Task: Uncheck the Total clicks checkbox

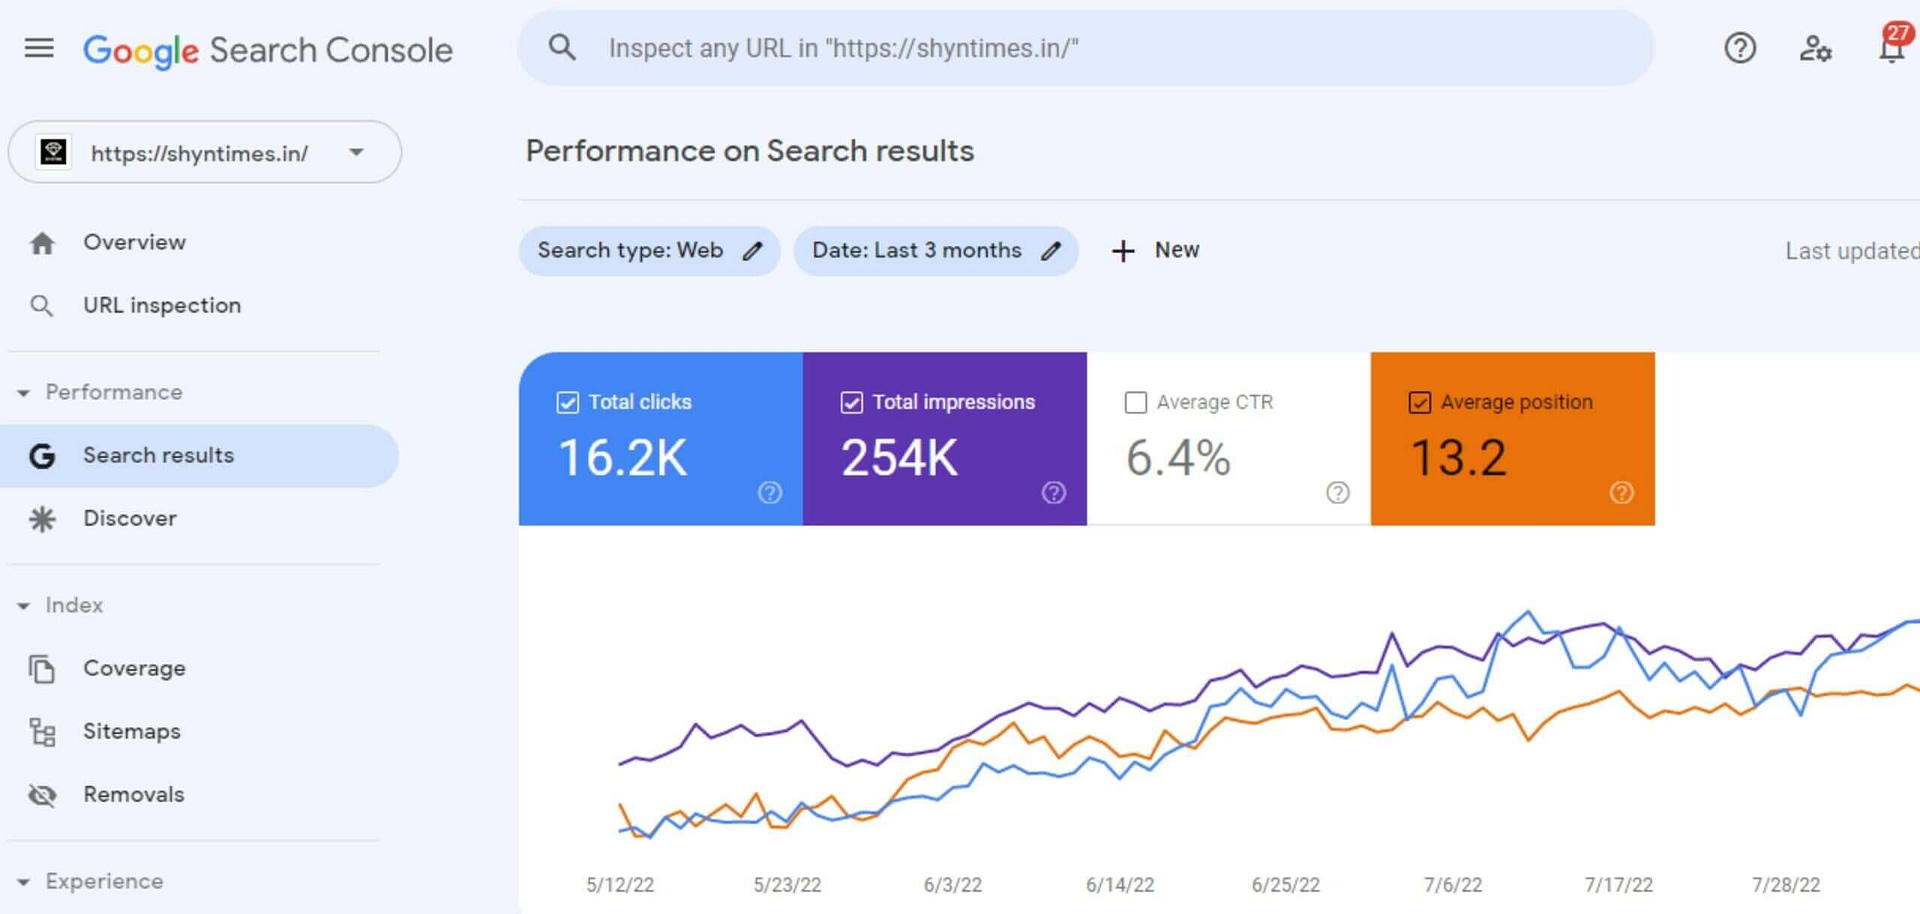Action: [x=567, y=402]
